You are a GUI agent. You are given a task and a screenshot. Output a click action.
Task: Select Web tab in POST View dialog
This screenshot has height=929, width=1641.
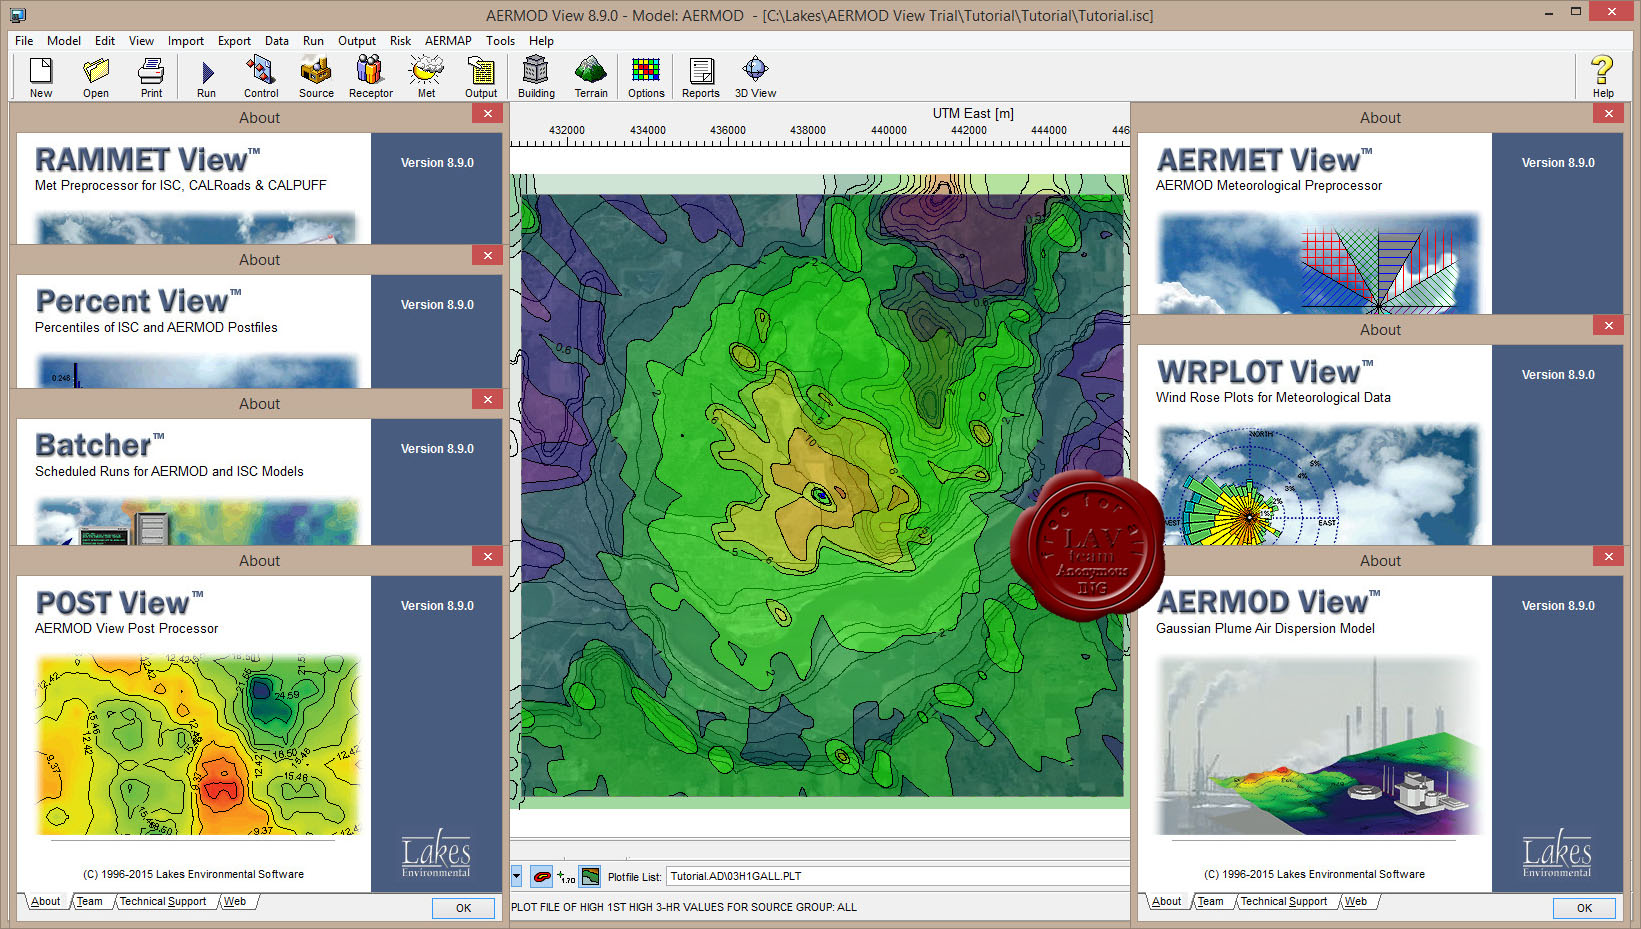(x=235, y=902)
